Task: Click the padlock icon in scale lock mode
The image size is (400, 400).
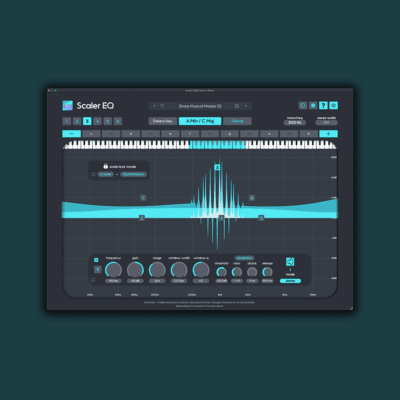Action: (x=106, y=166)
